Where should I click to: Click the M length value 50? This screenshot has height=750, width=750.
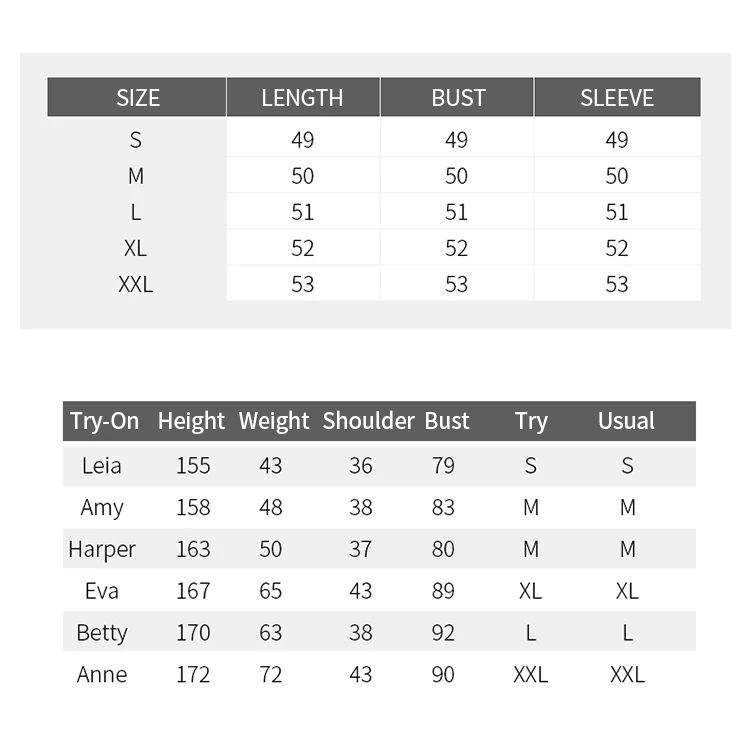pos(302,176)
